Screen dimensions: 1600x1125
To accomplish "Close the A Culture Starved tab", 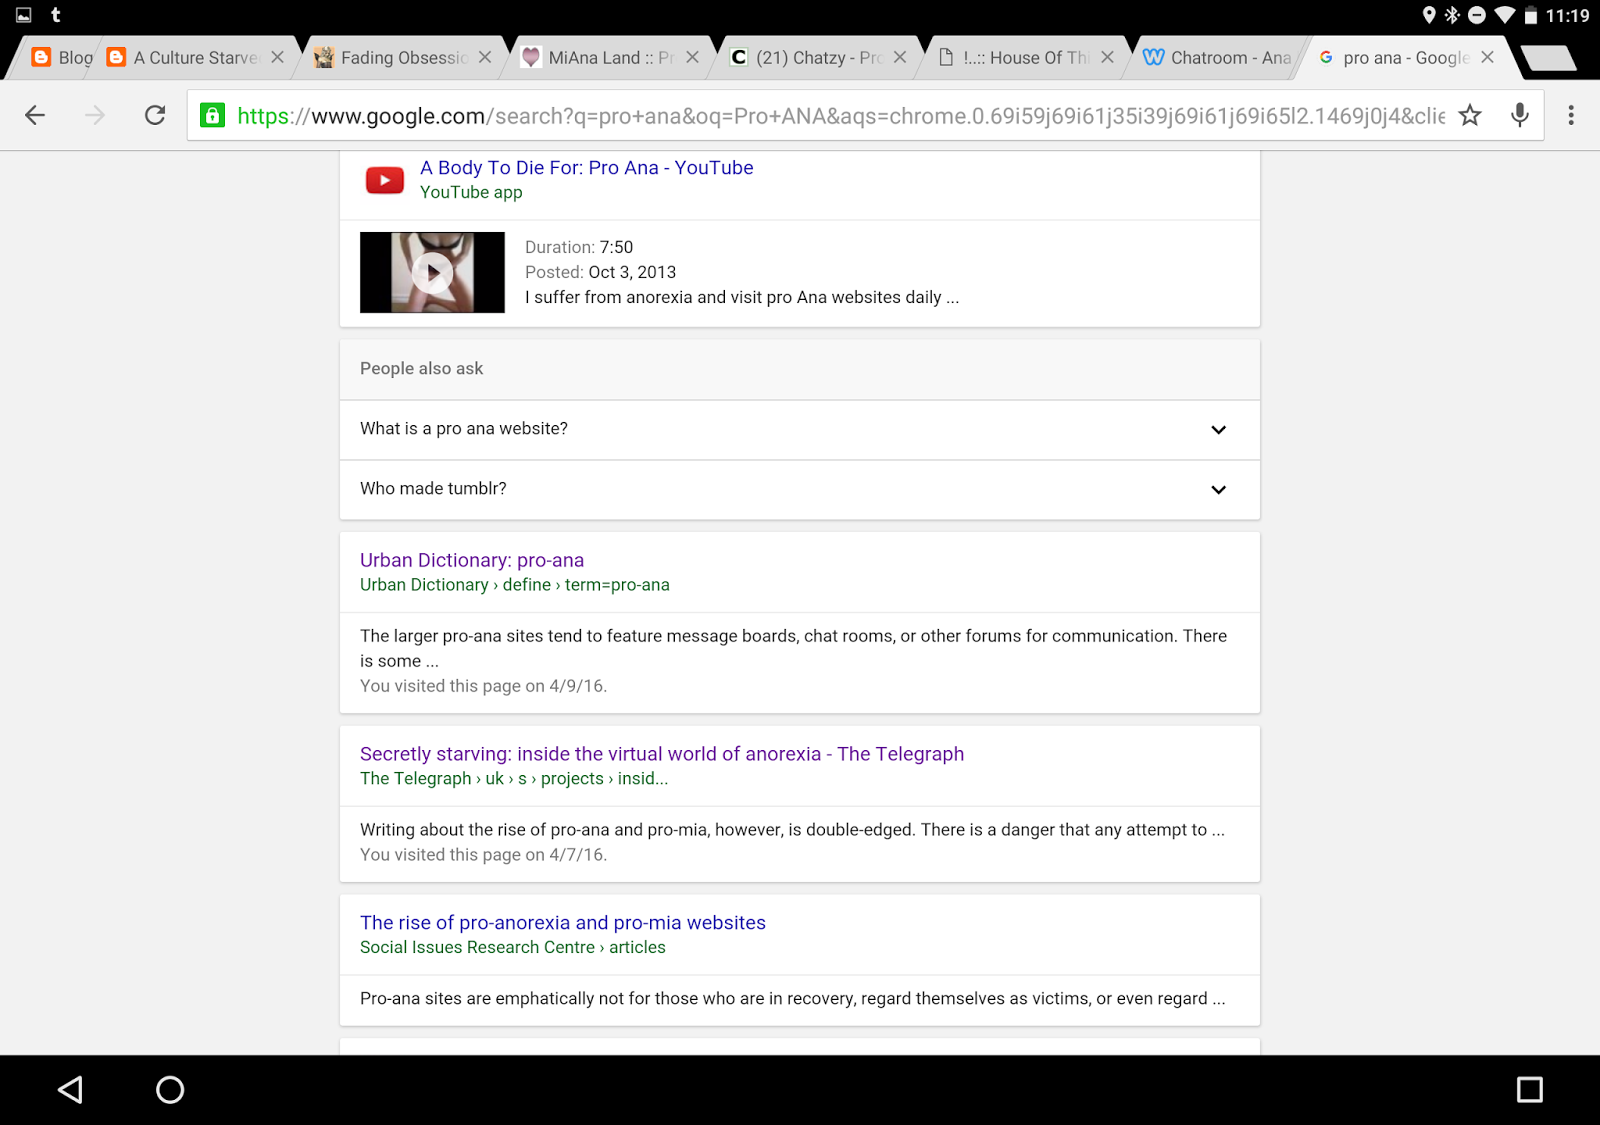I will click(277, 58).
